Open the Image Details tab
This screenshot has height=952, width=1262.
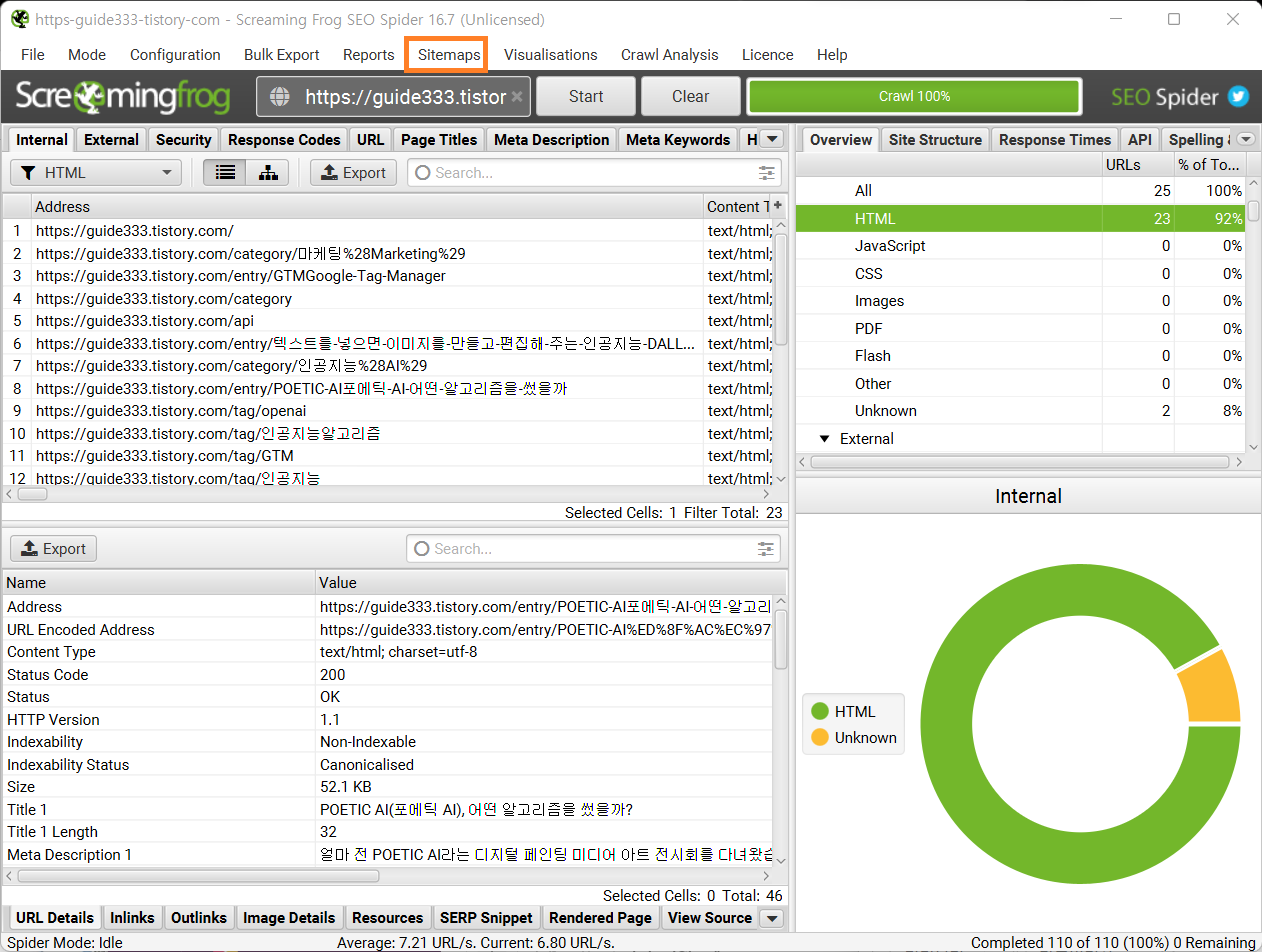point(289,918)
